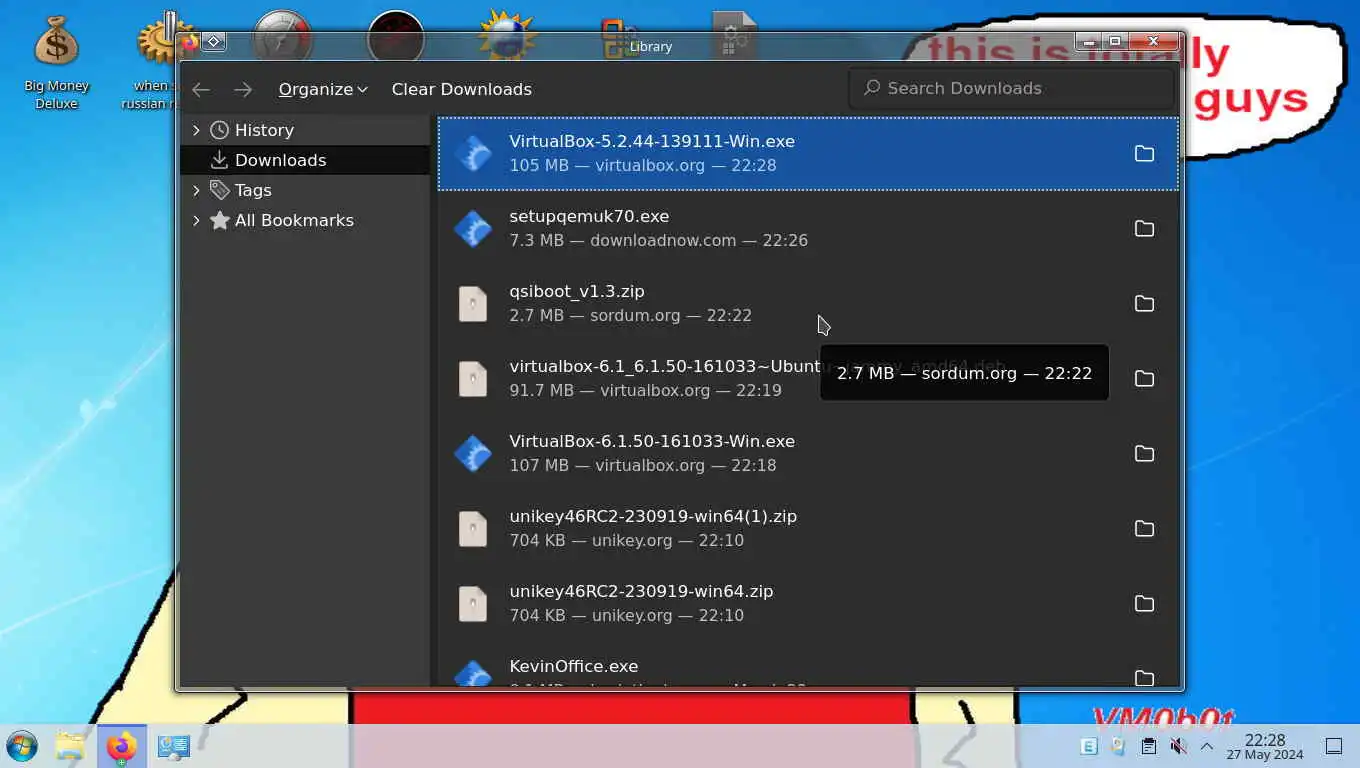Go back with the left arrow

(x=201, y=89)
